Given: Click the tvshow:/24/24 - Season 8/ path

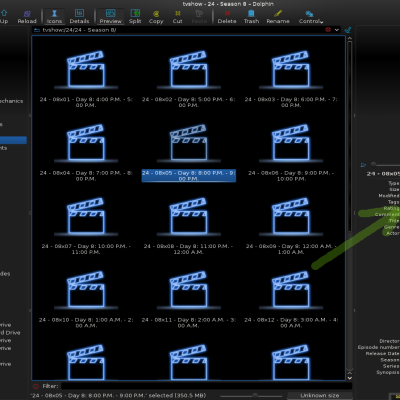Looking at the screenshot, I should (x=79, y=30).
